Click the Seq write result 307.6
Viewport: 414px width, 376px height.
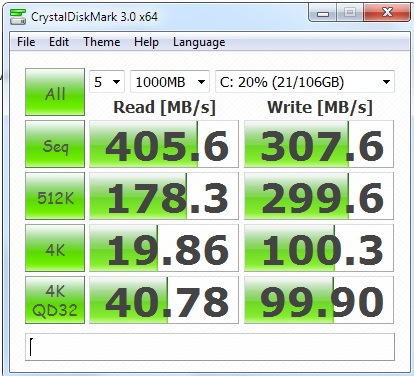tap(319, 144)
